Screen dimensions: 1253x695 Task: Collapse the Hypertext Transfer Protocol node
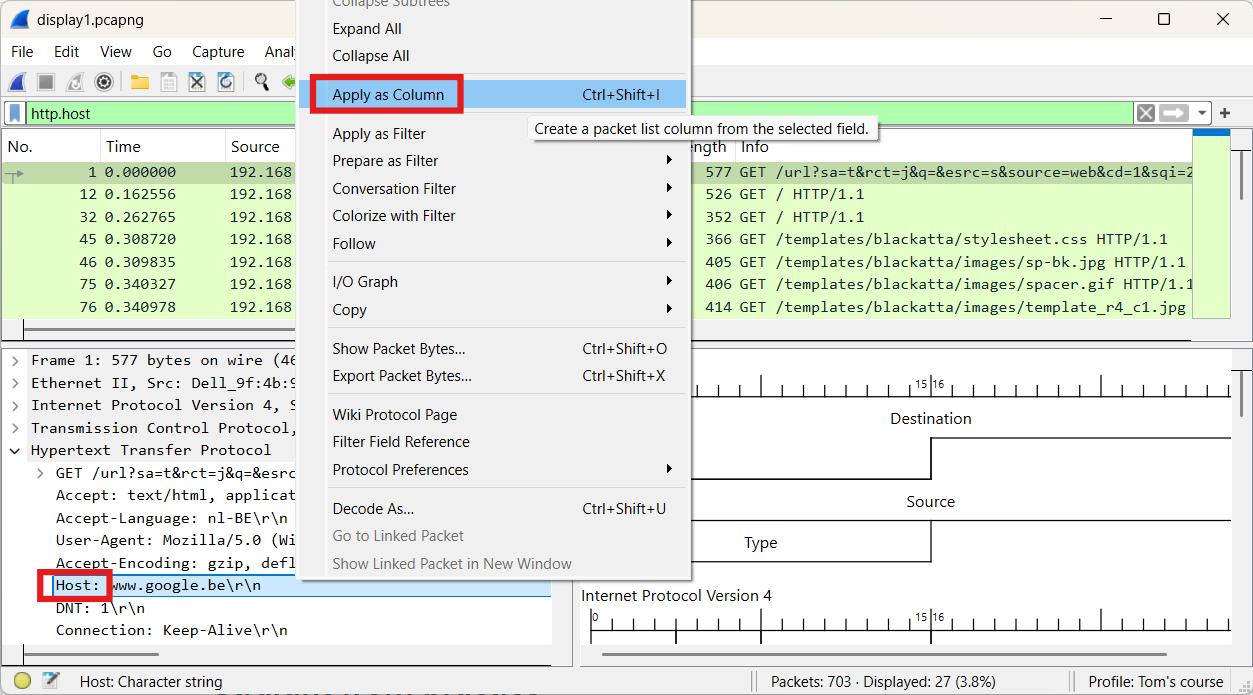coord(15,450)
